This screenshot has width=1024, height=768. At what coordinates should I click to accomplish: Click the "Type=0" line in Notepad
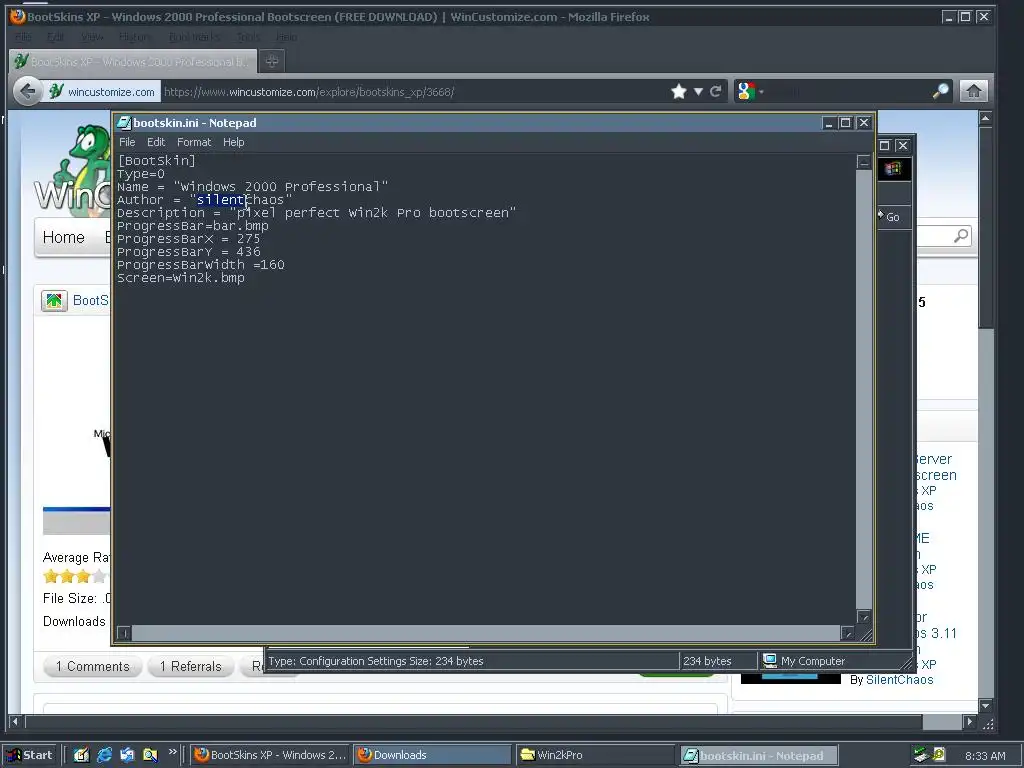point(140,174)
